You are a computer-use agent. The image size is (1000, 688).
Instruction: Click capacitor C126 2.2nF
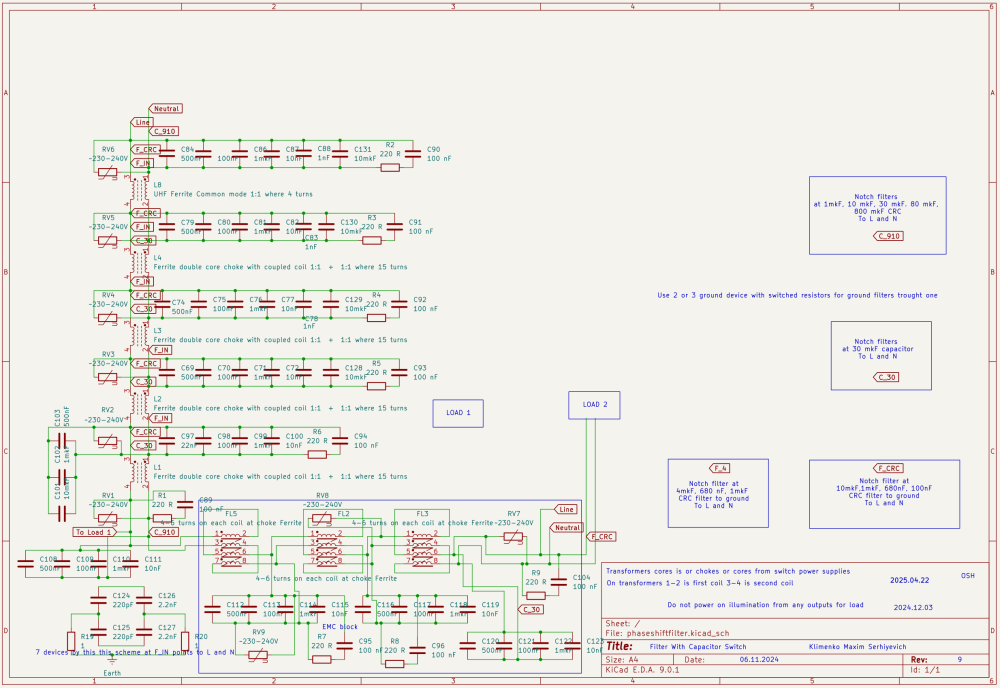(144, 600)
